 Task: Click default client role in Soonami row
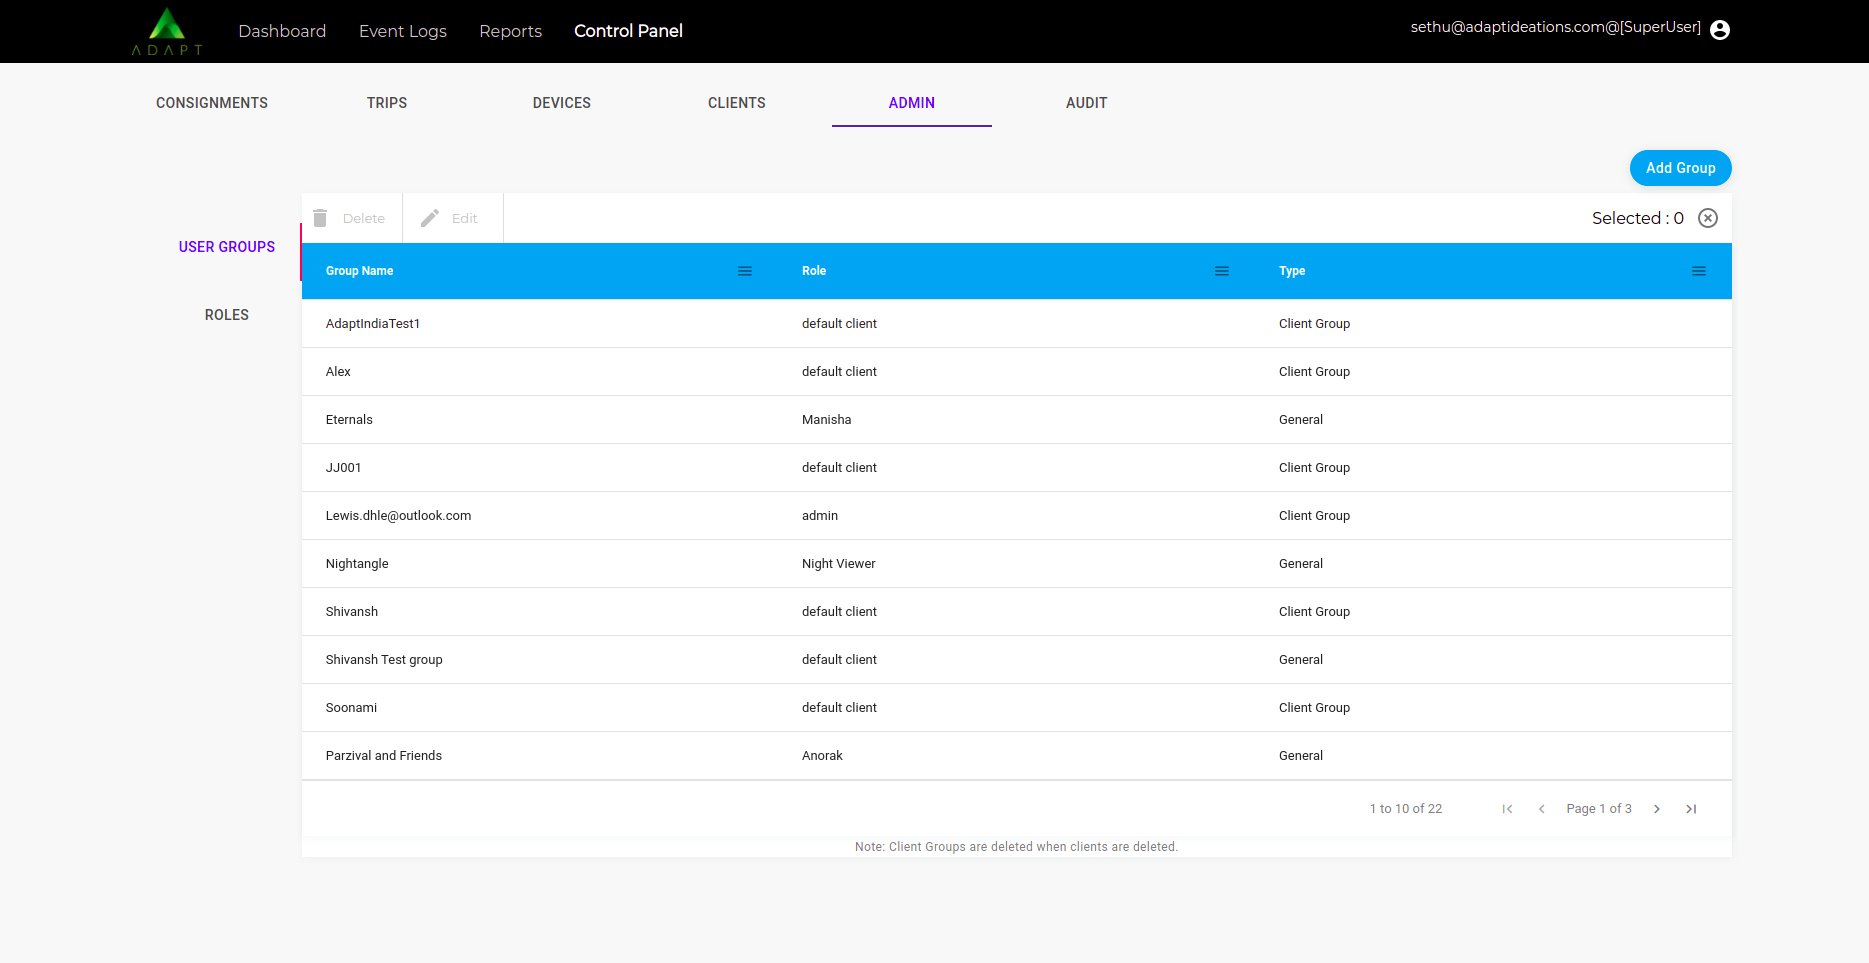pyautogui.click(x=839, y=708)
